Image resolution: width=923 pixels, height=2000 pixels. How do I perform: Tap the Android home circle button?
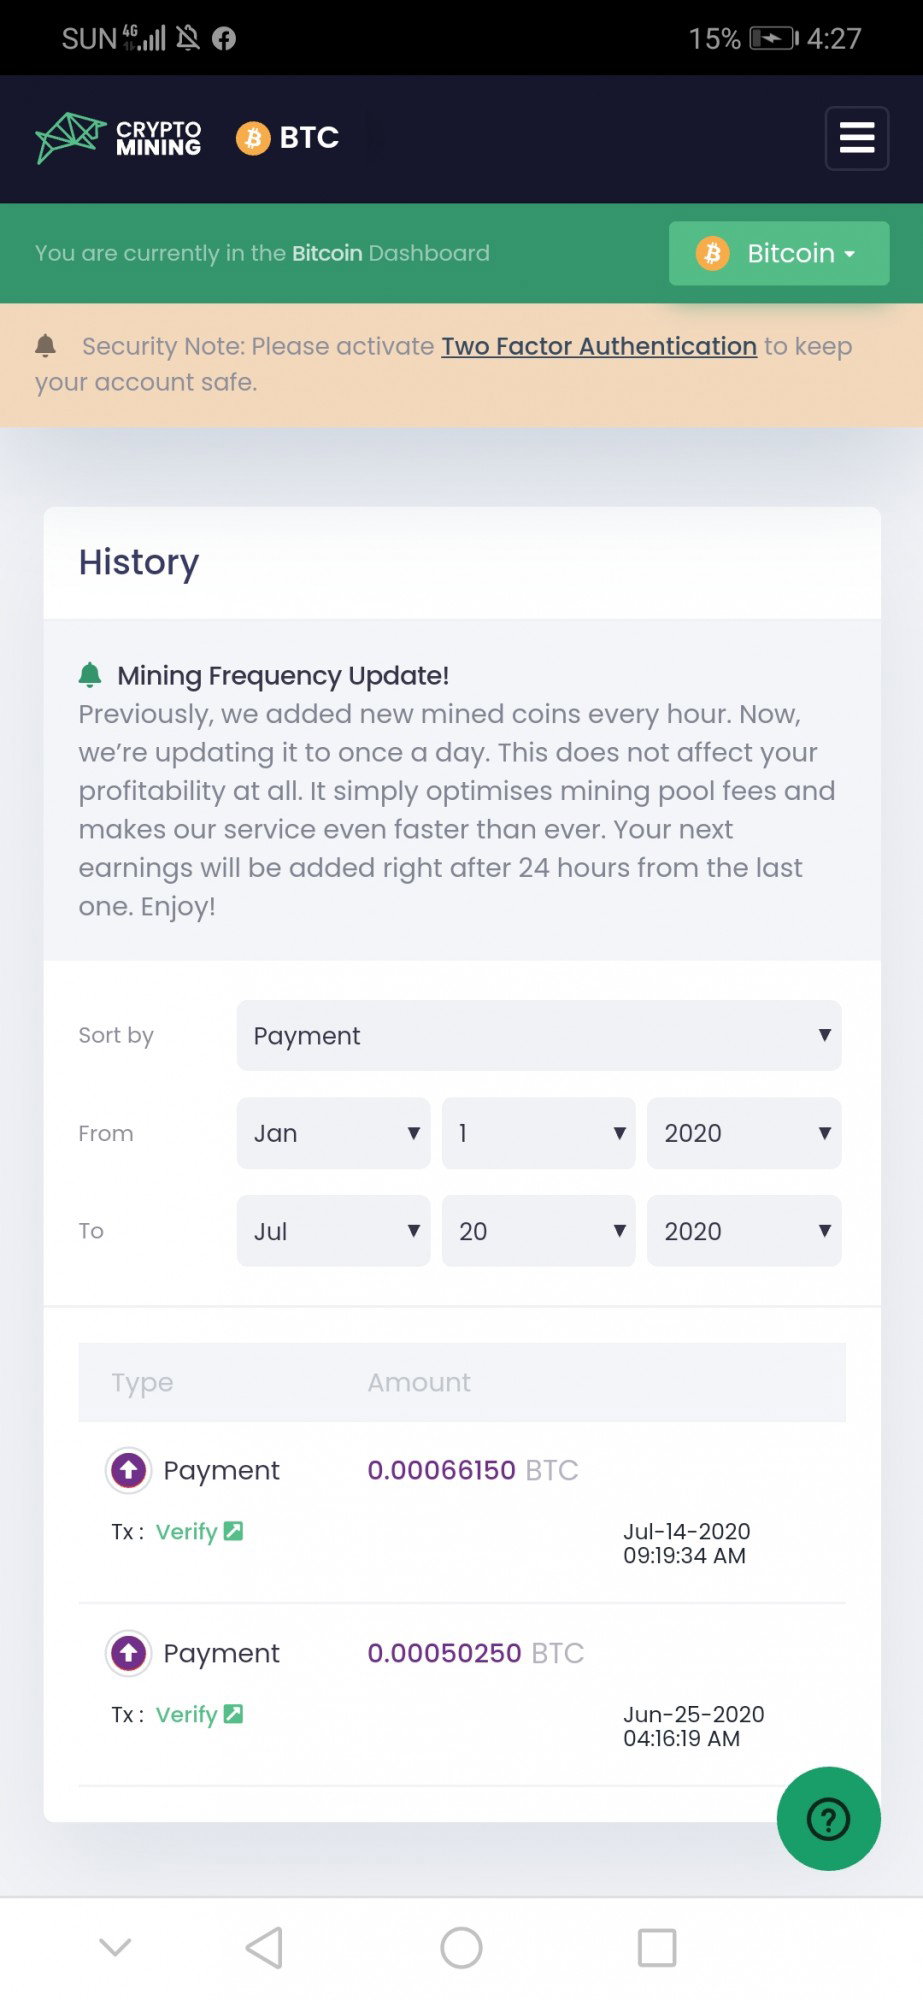461,1947
